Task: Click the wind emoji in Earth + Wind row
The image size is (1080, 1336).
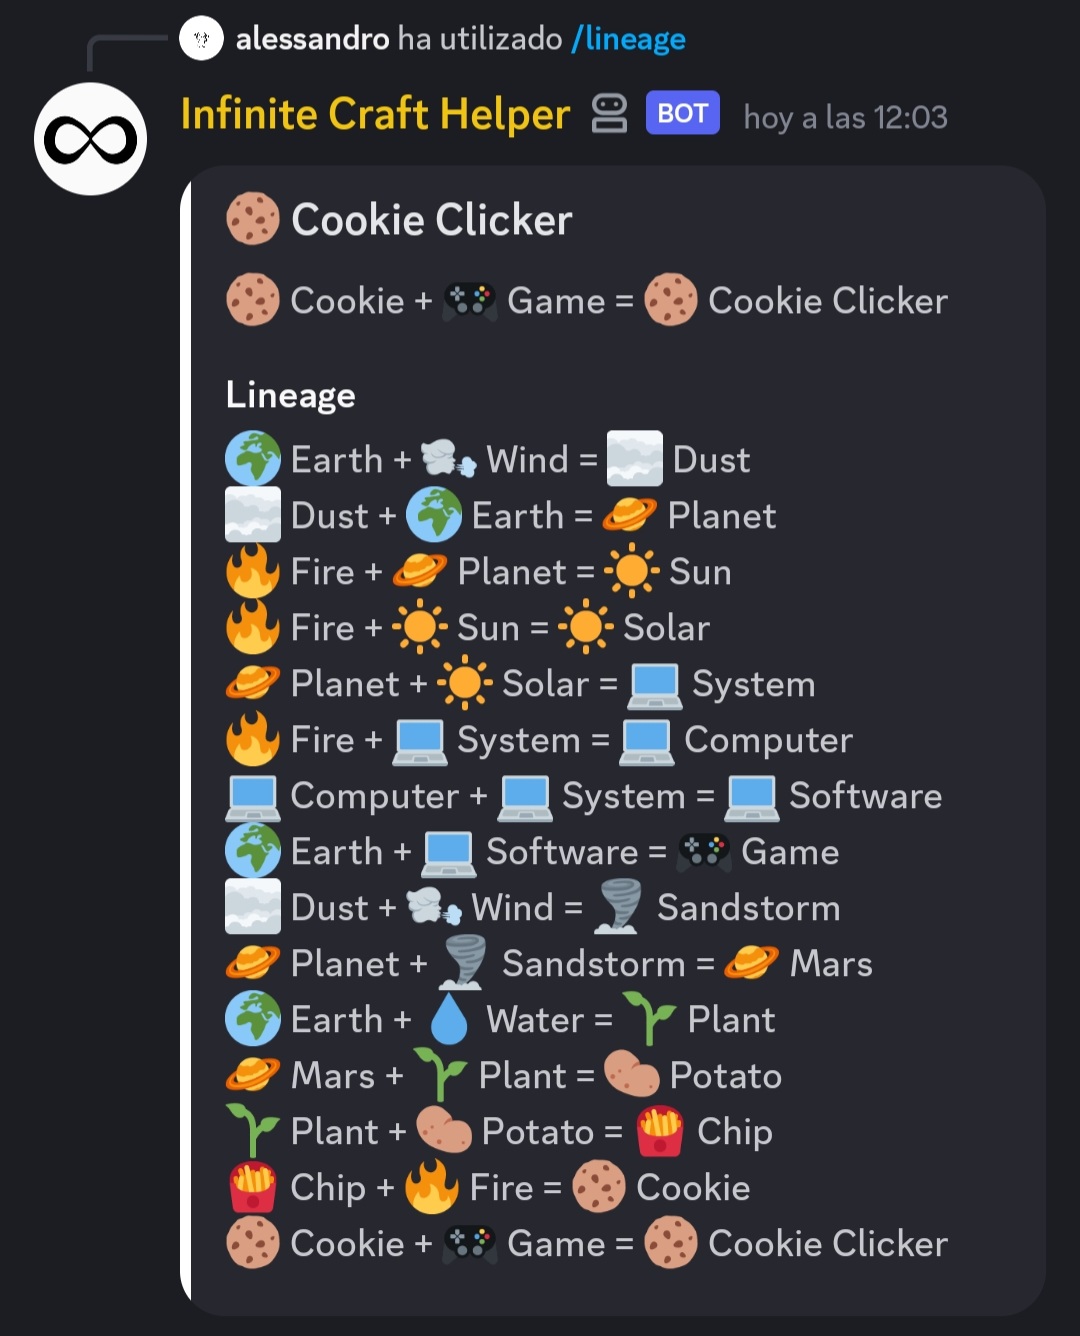Action: pyautogui.click(x=449, y=459)
